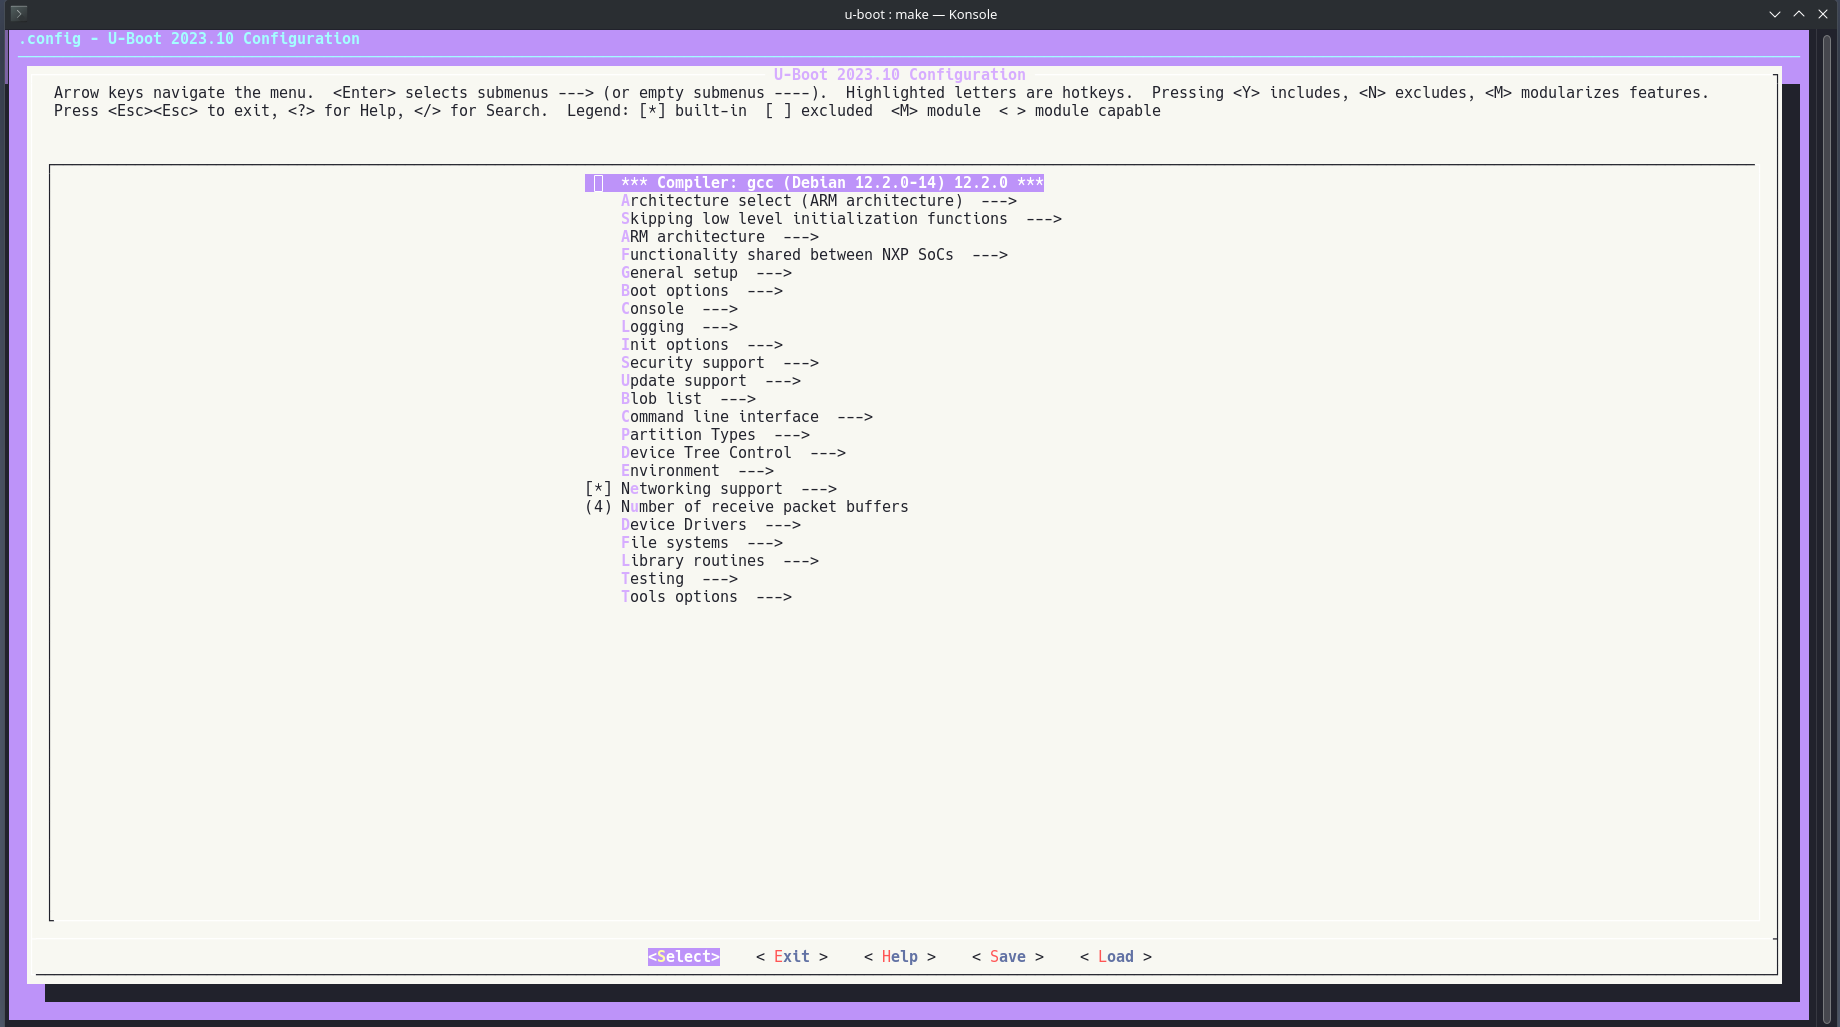Screen dimensions: 1840x1027
Task: Click the '.config - U-Boot 2023.10 Configuration' header
Action: coord(189,39)
